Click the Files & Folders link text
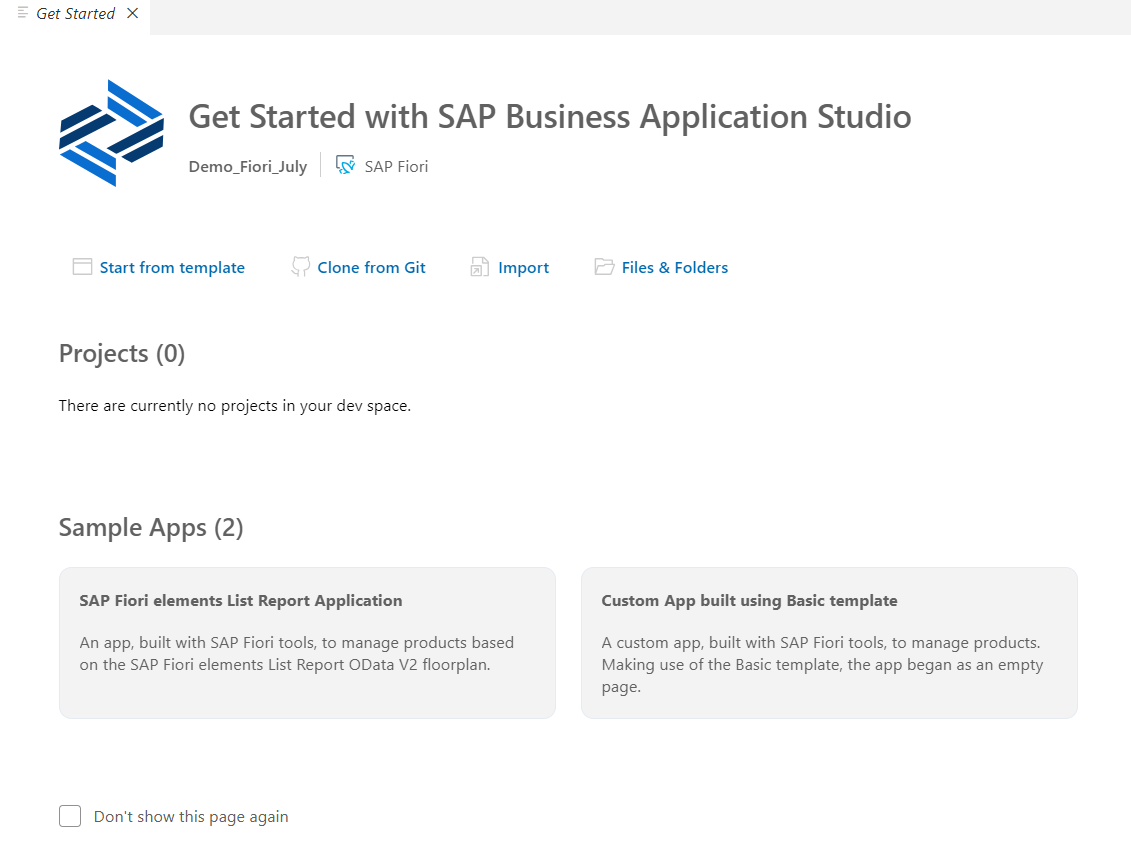Image resolution: width=1131 pixels, height=846 pixels. pos(675,267)
